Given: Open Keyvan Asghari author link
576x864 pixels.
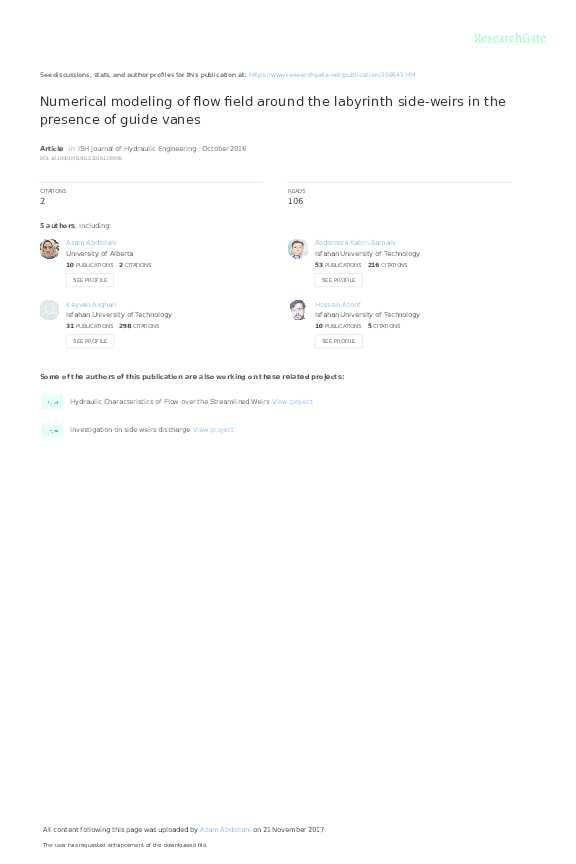Looking at the screenshot, I should [x=91, y=304].
